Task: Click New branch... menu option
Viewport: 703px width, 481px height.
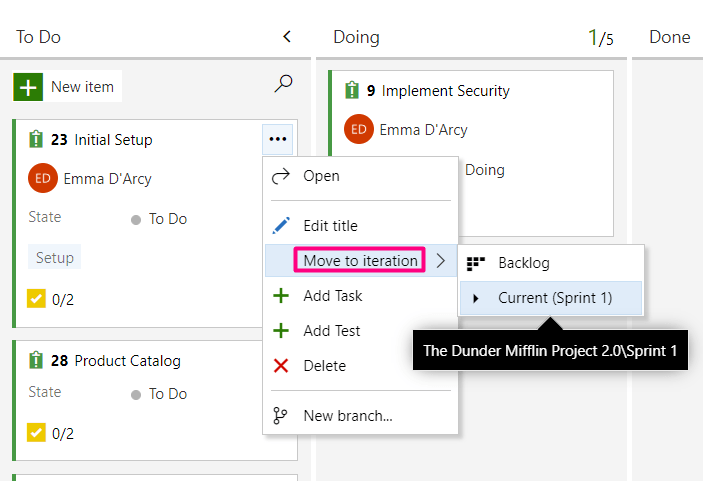Action: tap(347, 416)
